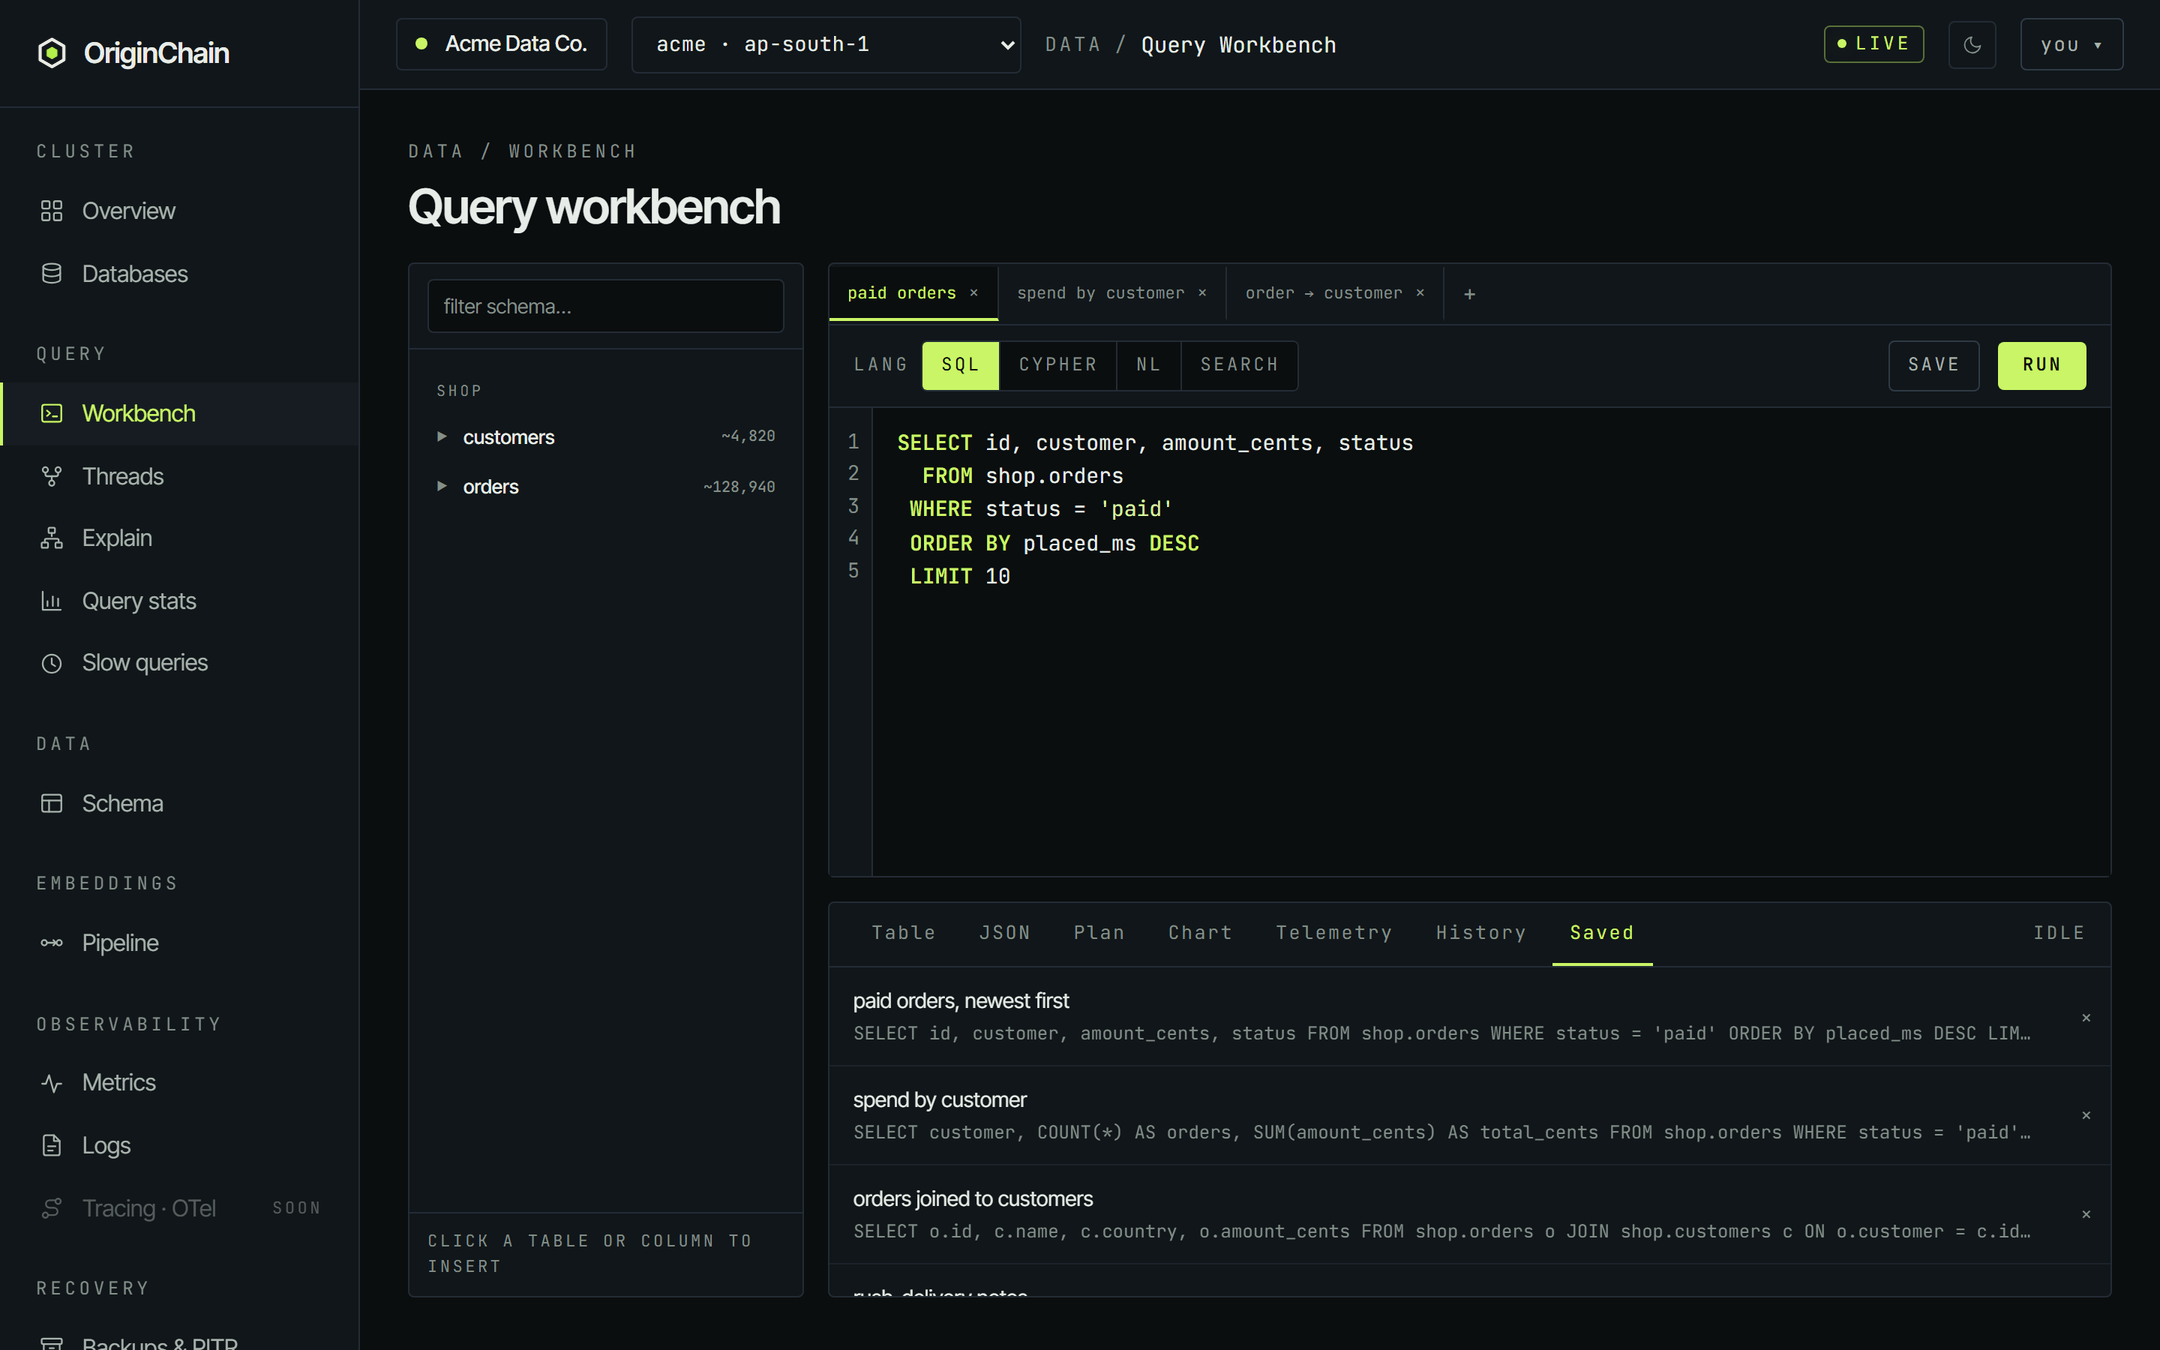The width and height of the screenshot is (2160, 1350).
Task: Click the Explain hierarchy icon
Action: coord(52,538)
